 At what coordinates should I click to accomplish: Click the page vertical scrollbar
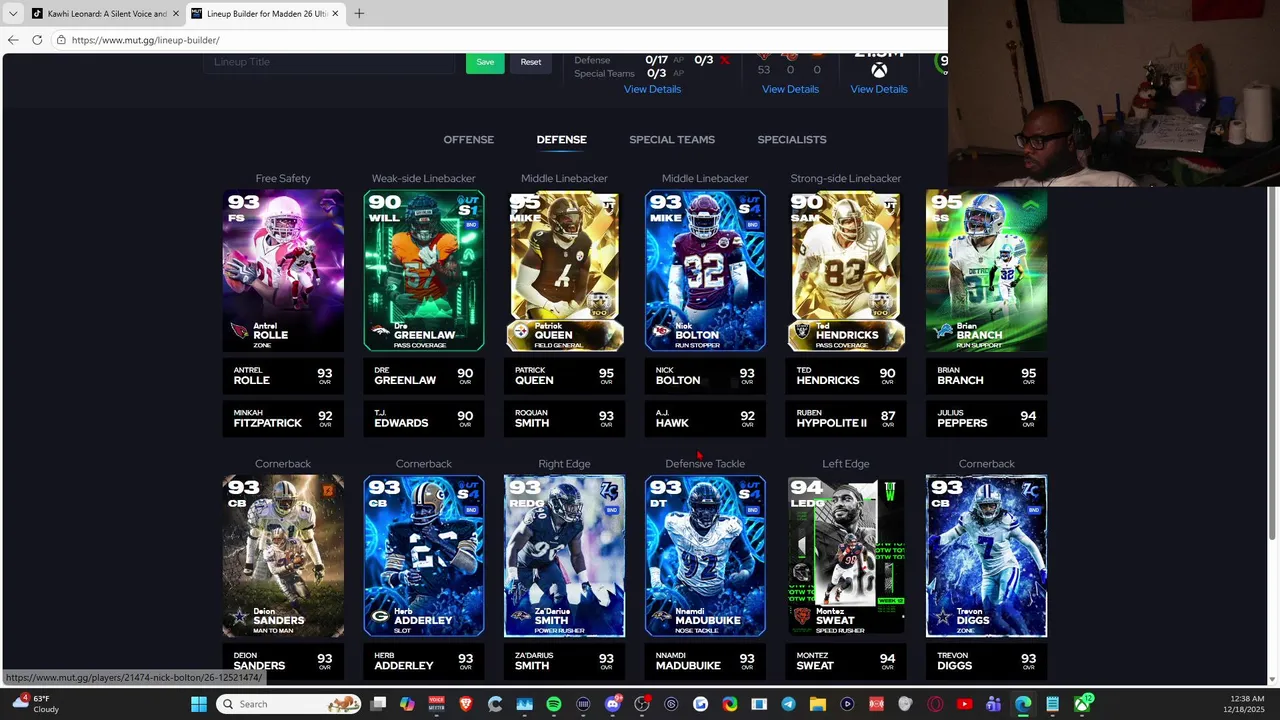[x=1273, y=365]
